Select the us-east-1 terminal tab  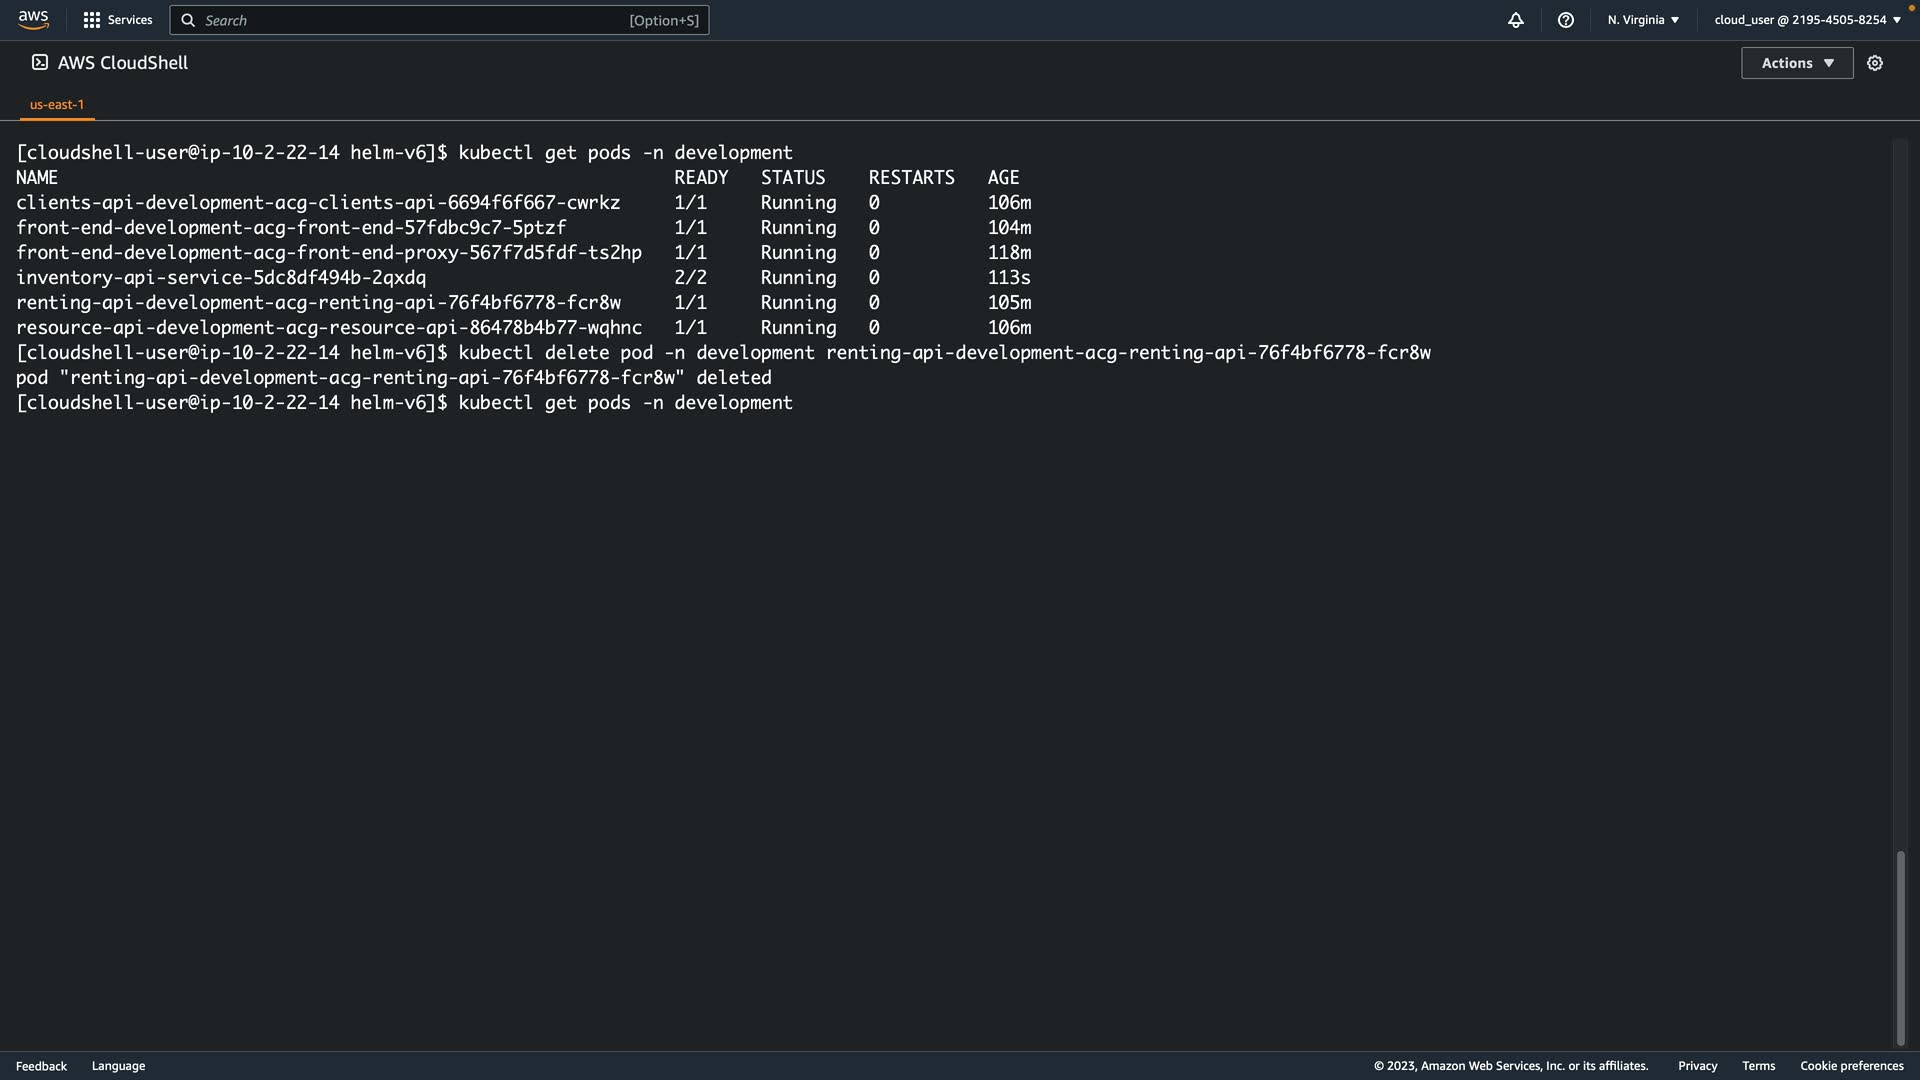pyautogui.click(x=57, y=104)
